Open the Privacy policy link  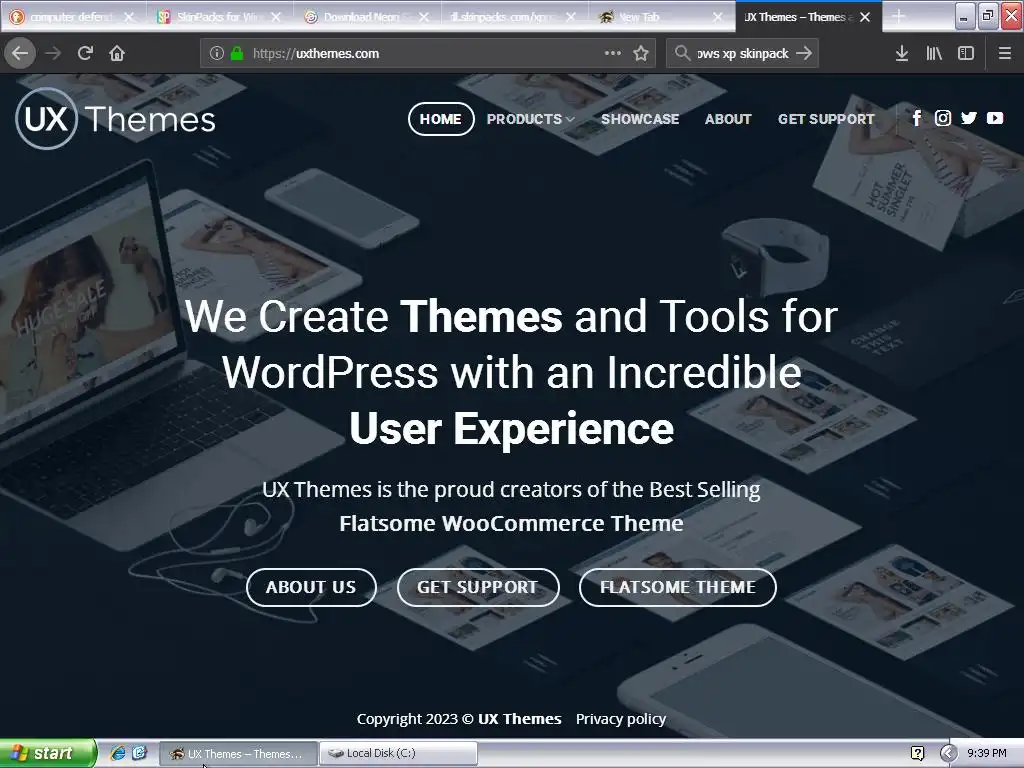coord(621,719)
